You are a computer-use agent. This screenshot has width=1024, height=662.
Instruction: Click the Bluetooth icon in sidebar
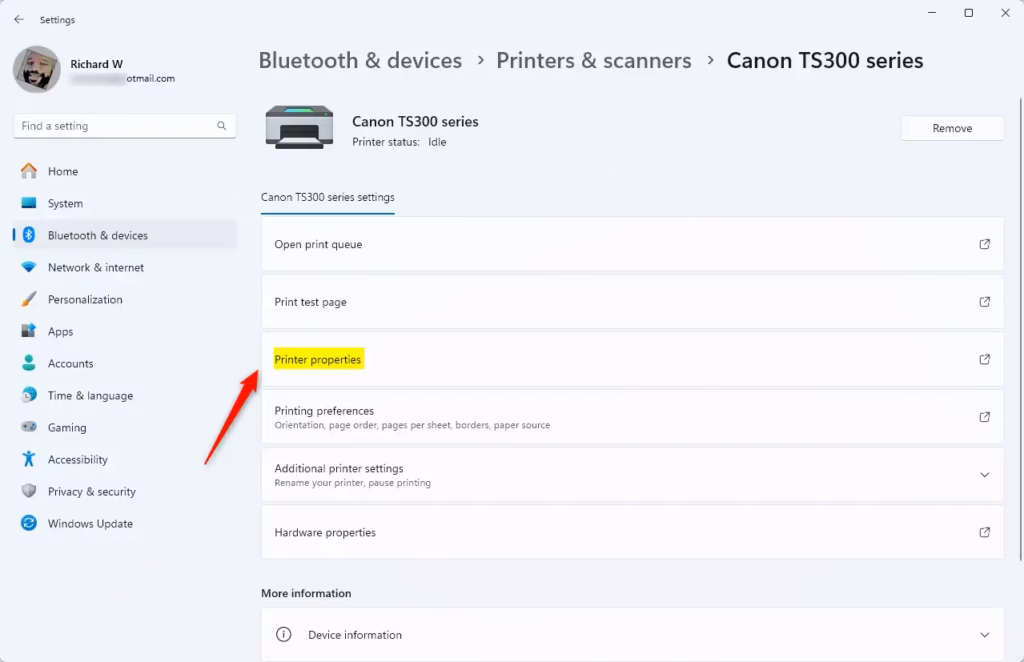(x=29, y=235)
